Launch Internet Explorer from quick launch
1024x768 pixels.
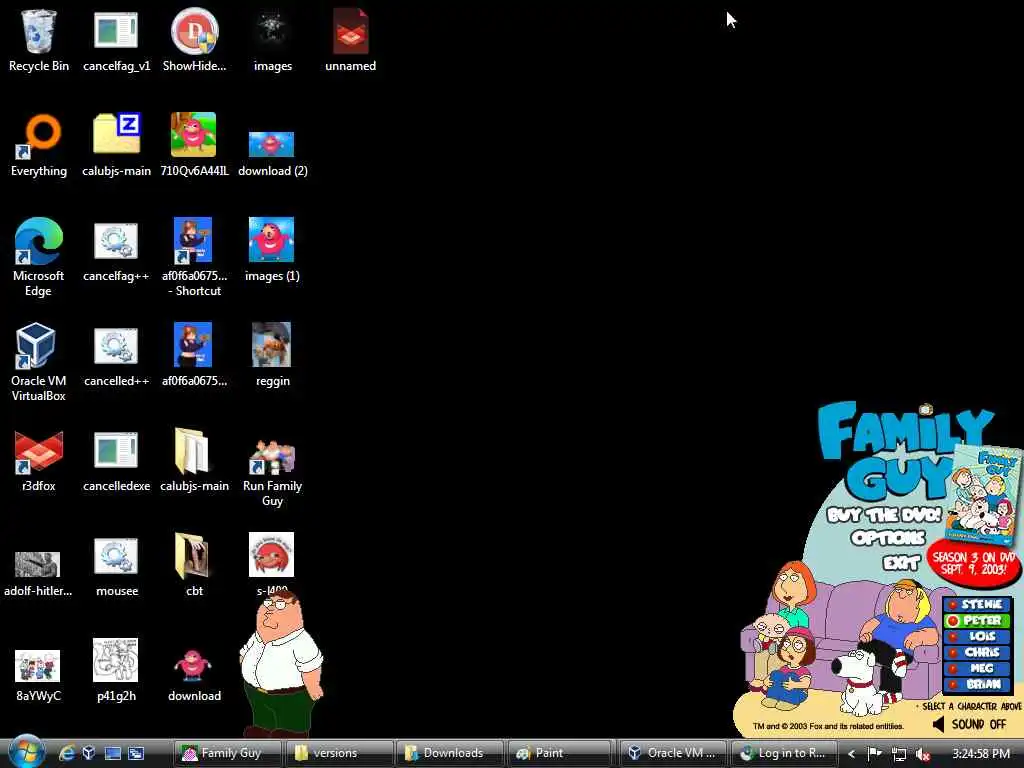[x=67, y=753]
